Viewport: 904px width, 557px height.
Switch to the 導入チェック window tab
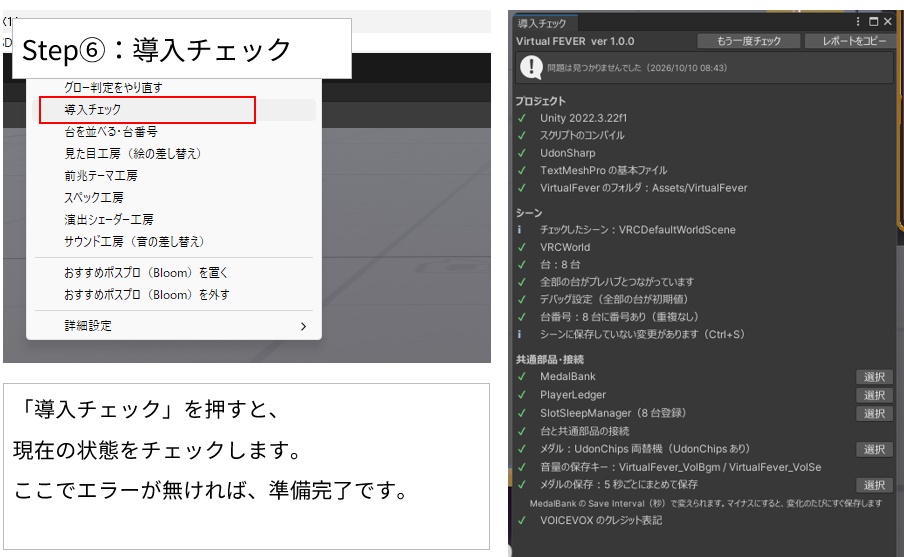(543, 23)
